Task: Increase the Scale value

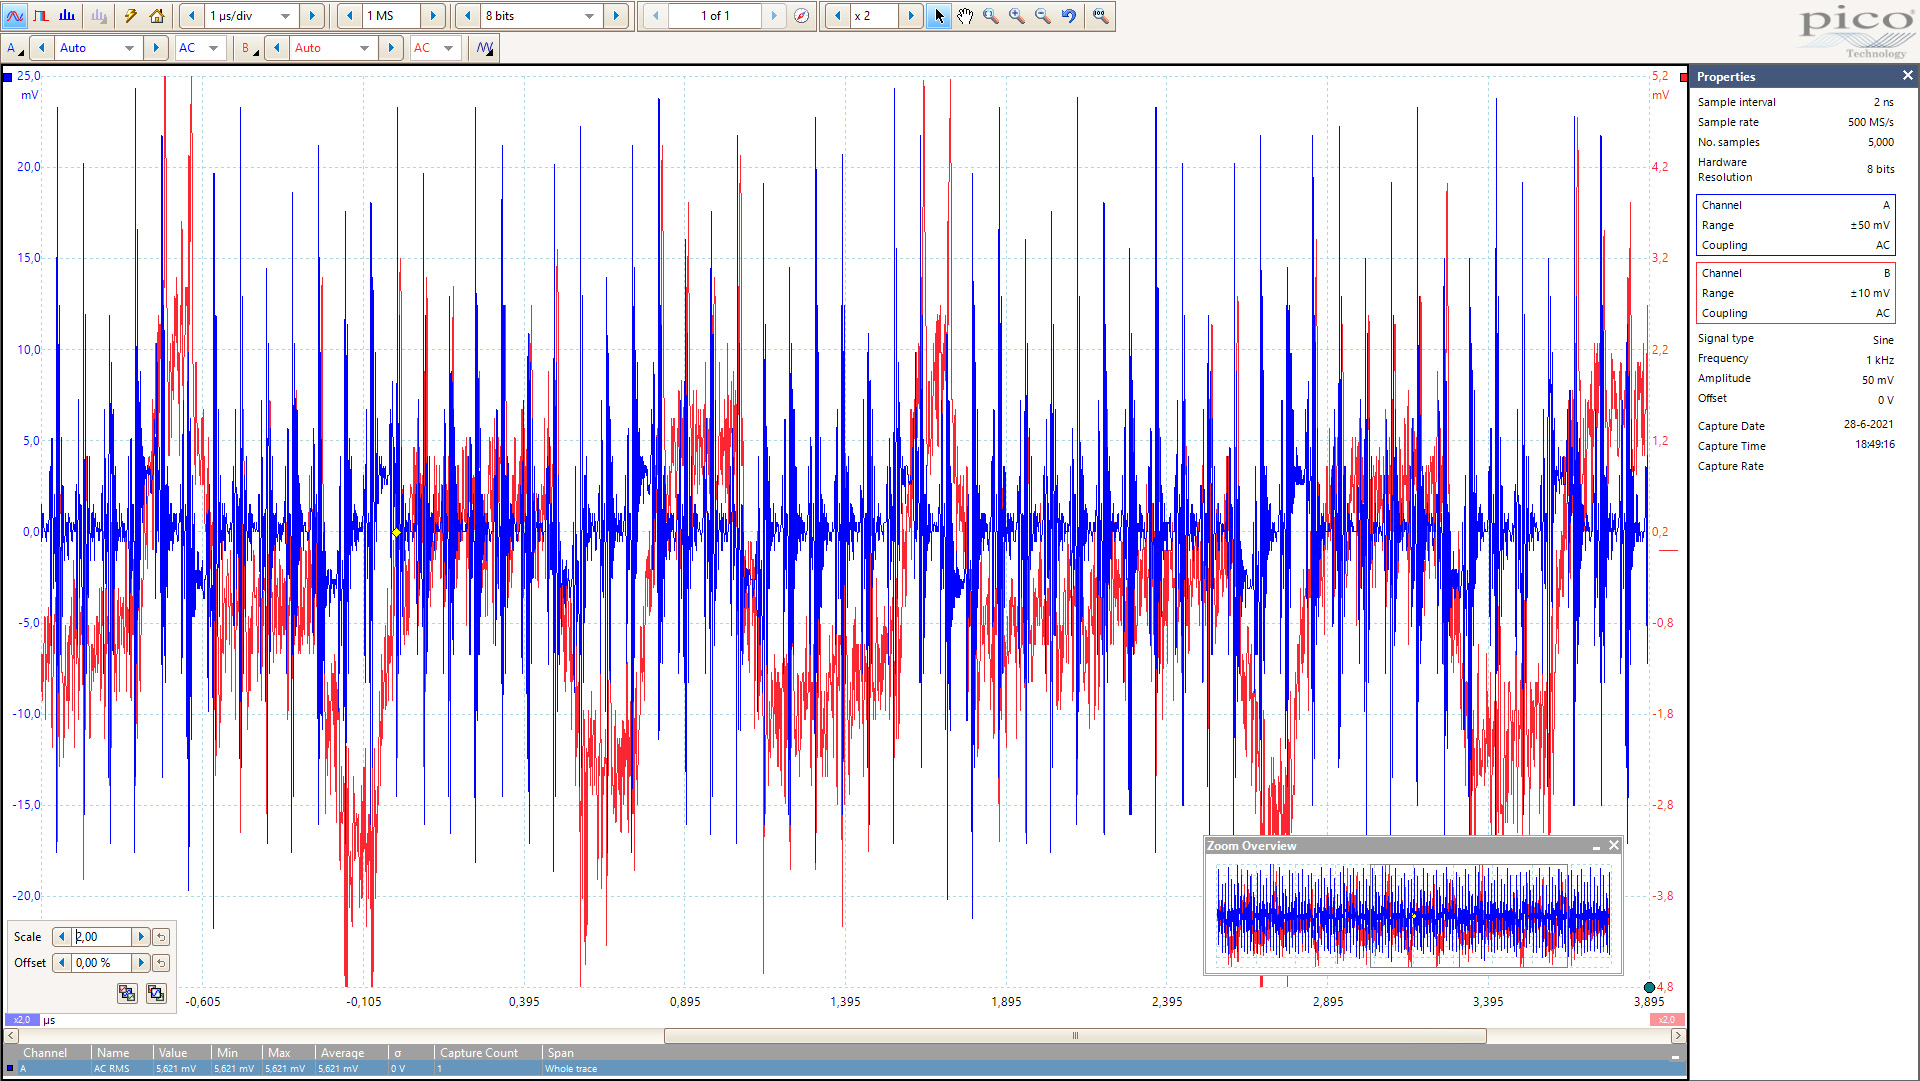Action: 141,937
